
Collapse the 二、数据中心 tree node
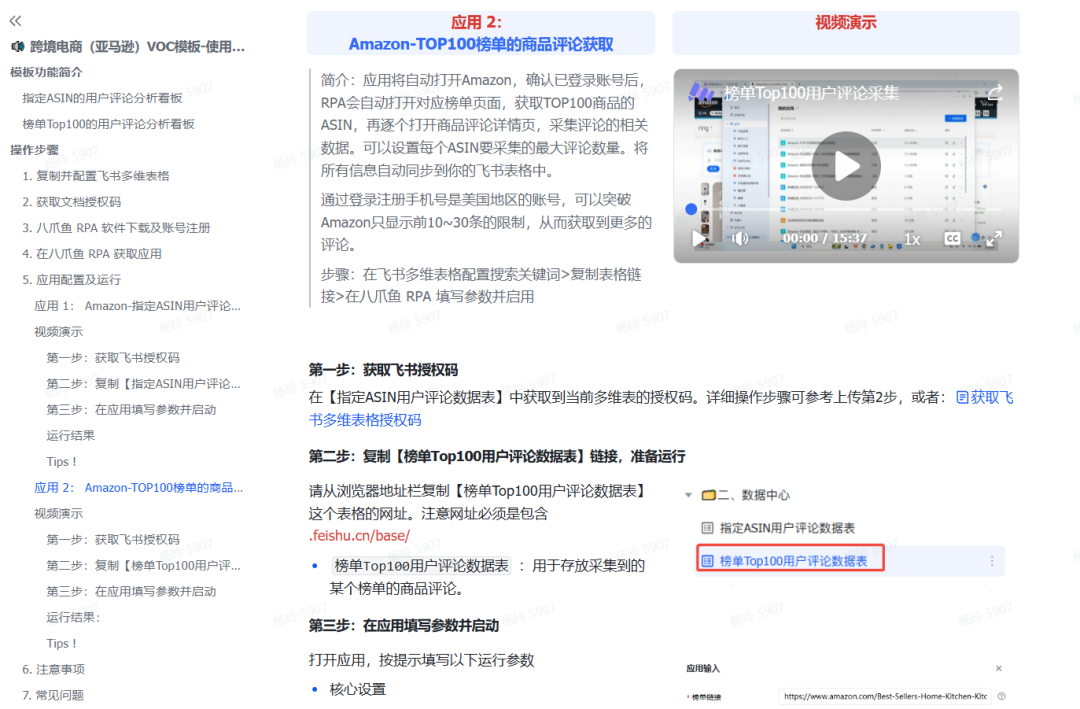pos(688,493)
